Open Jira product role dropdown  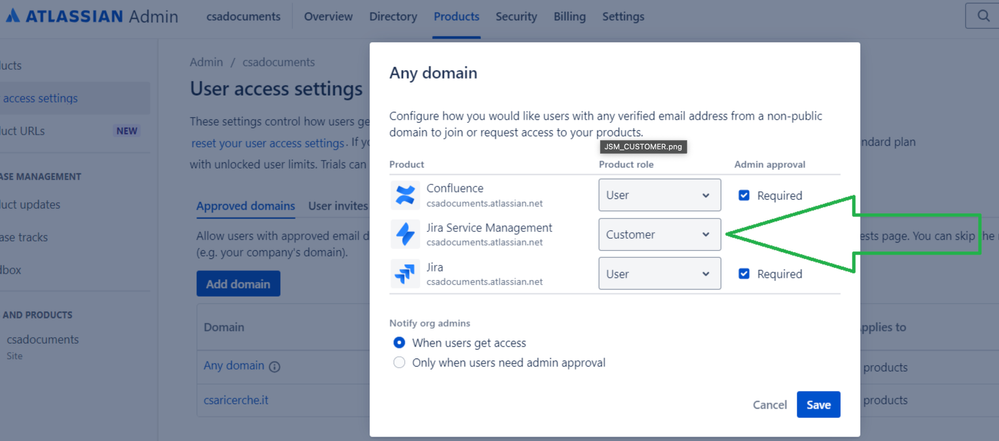pyautogui.click(x=659, y=274)
